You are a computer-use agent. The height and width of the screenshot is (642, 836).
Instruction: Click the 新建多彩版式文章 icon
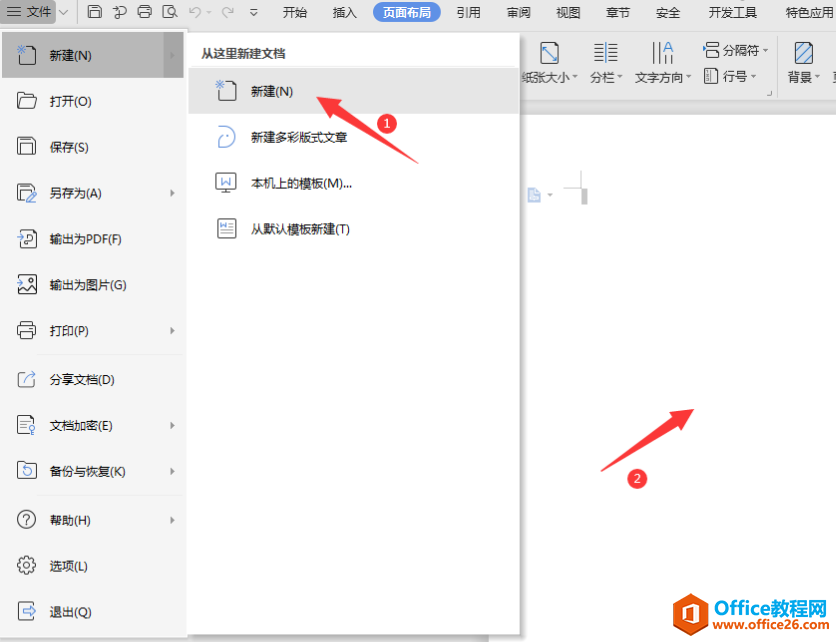tap(226, 137)
